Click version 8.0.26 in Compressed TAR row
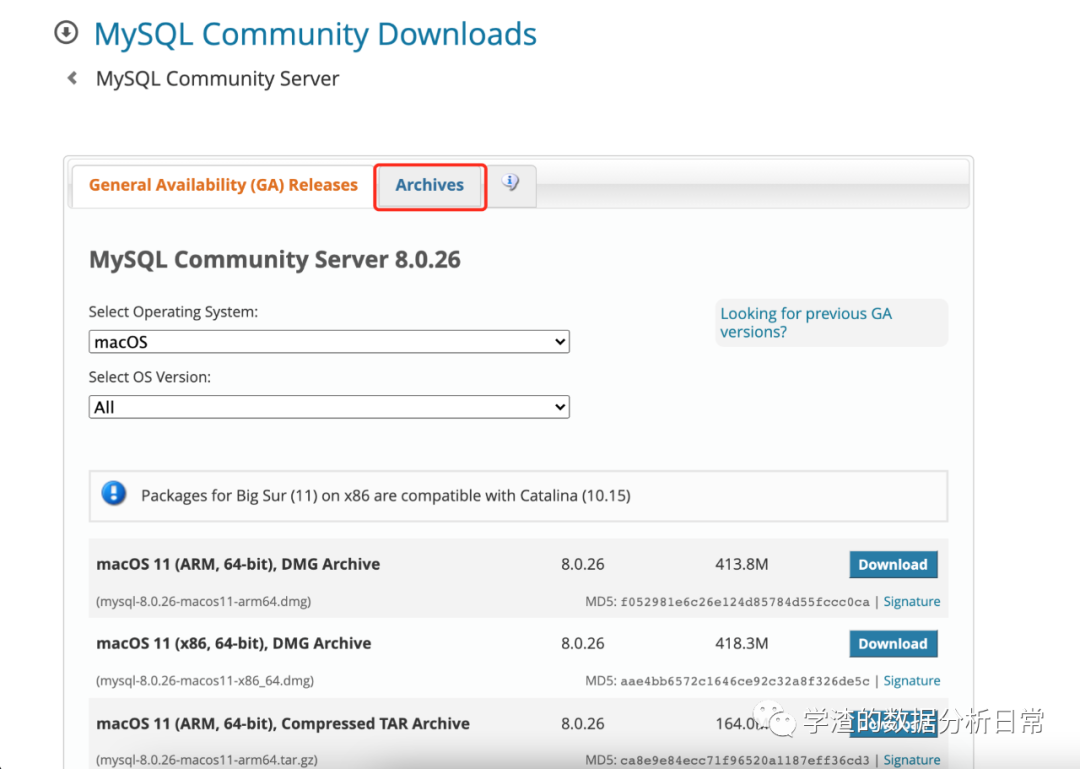 [x=583, y=724]
